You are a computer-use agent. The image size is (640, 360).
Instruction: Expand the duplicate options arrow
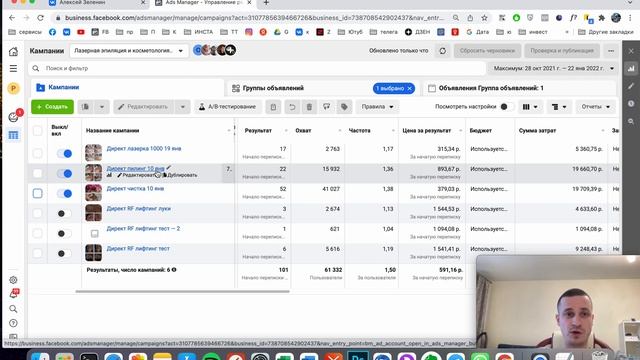(x=102, y=107)
